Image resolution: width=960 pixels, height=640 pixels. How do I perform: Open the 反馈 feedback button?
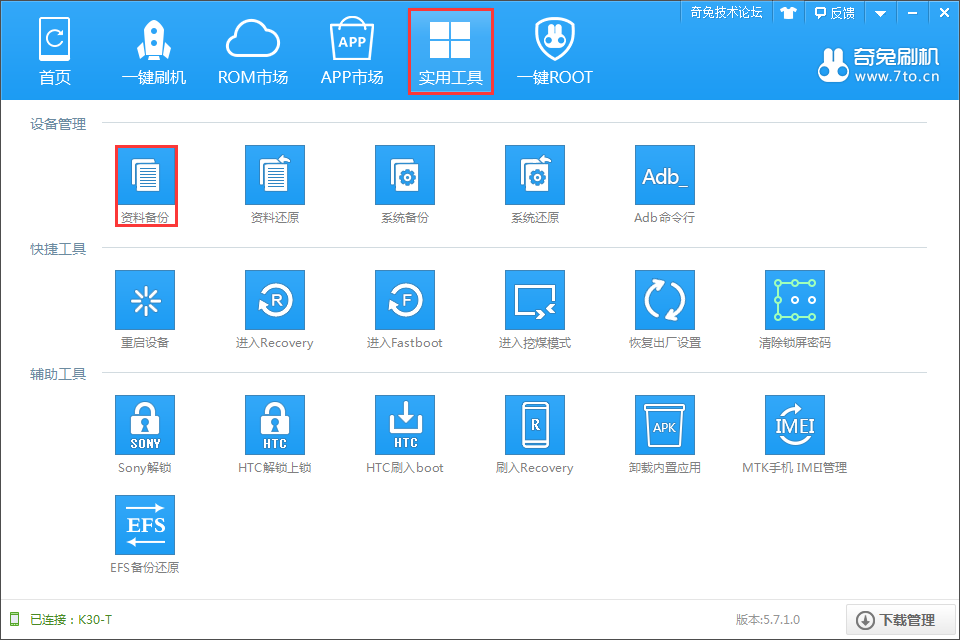point(834,13)
